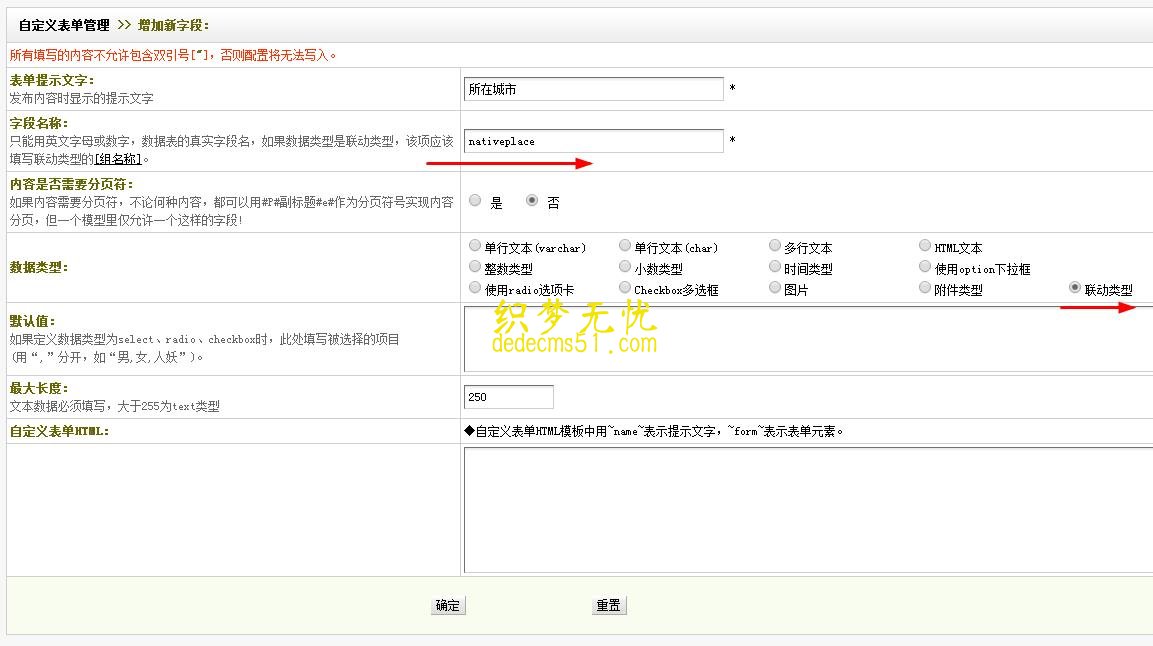1153x646 pixels.
Task: Choose 多行文本 as the data type
Action: point(776,246)
